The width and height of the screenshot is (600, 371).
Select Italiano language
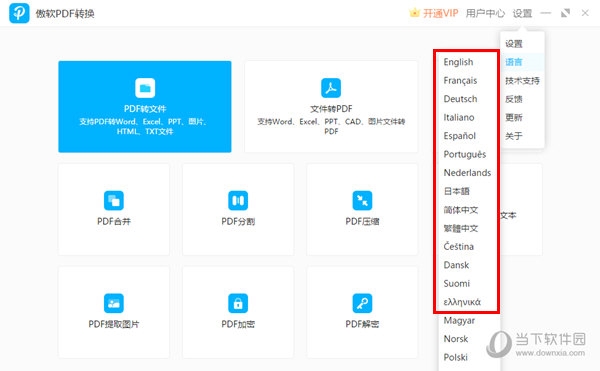459,117
